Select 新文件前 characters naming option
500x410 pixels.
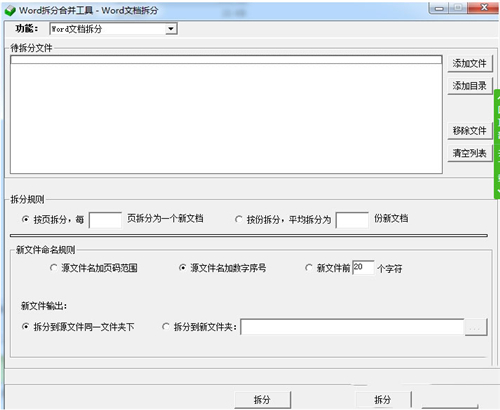tap(309, 268)
